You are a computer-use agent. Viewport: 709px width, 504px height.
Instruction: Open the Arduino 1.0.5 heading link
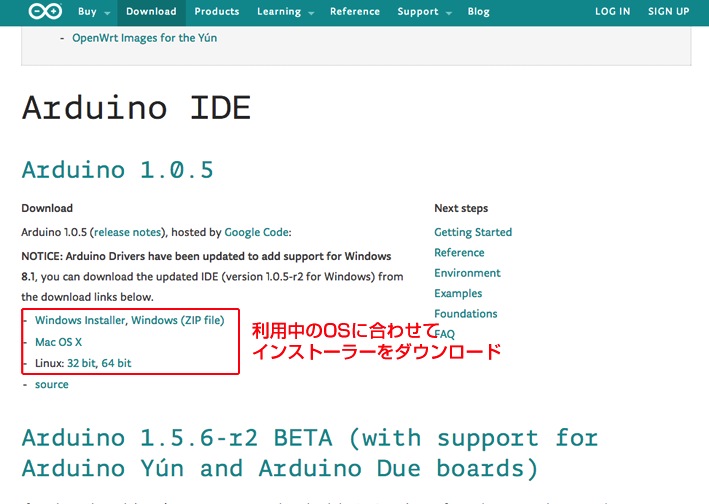(117, 170)
